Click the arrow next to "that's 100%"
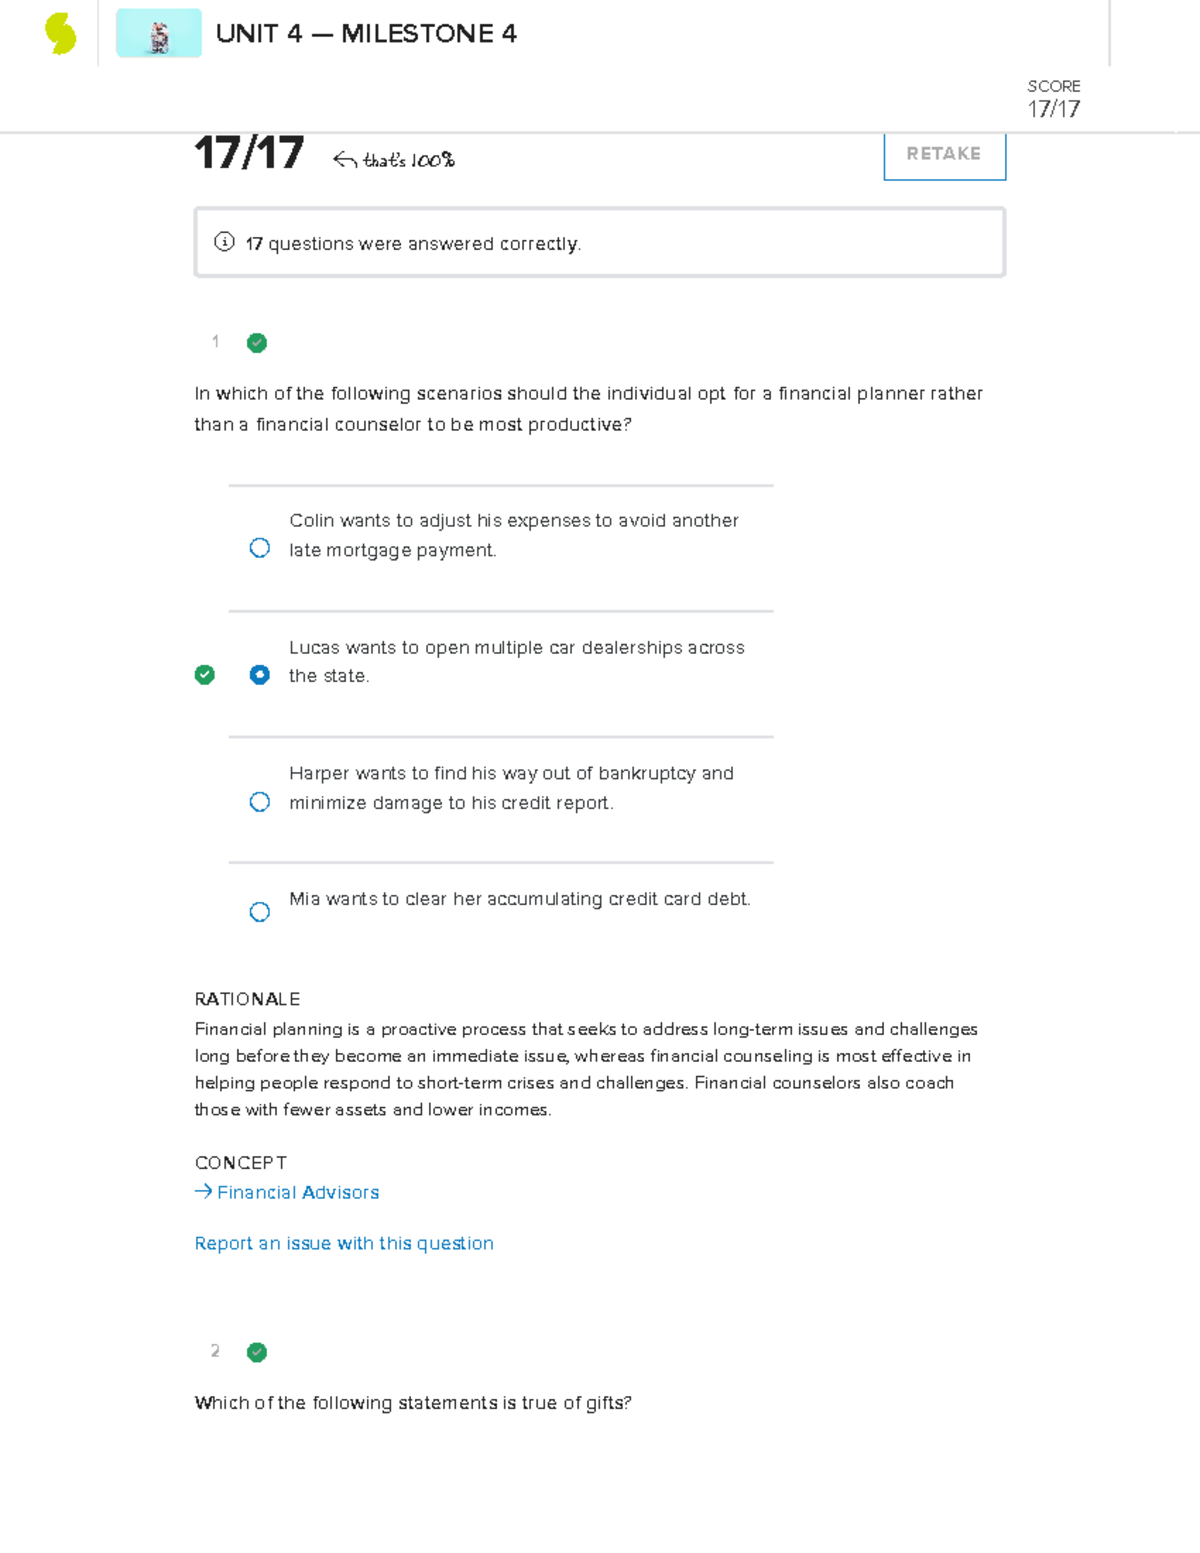This screenshot has width=1200, height=1553. point(345,160)
